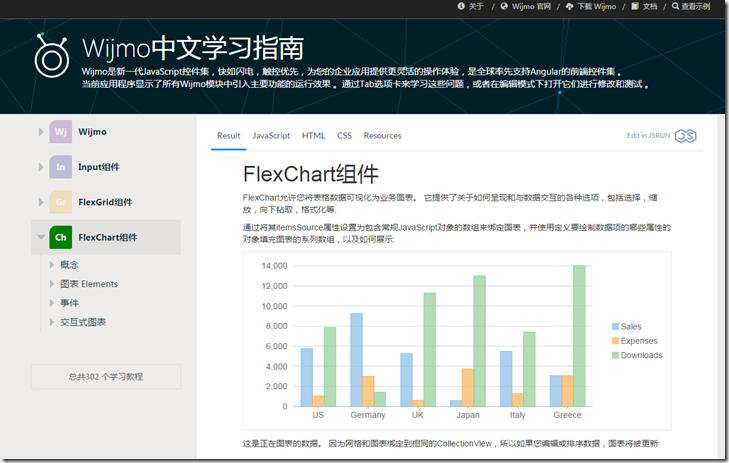Open the 关于 link in top bar

tap(476, 6)
